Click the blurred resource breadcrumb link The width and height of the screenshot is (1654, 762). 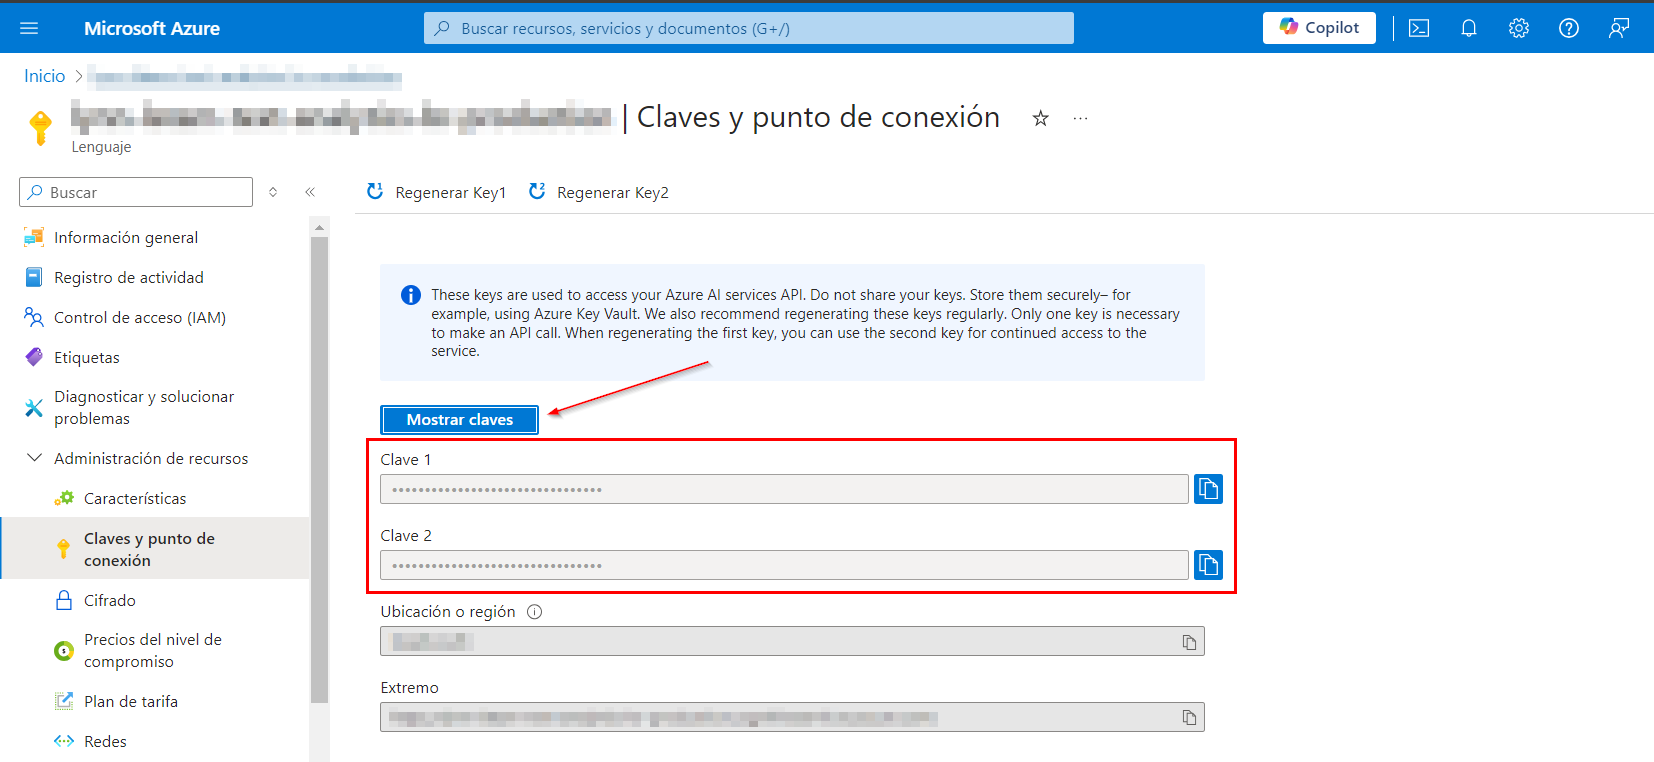[244, 76]
